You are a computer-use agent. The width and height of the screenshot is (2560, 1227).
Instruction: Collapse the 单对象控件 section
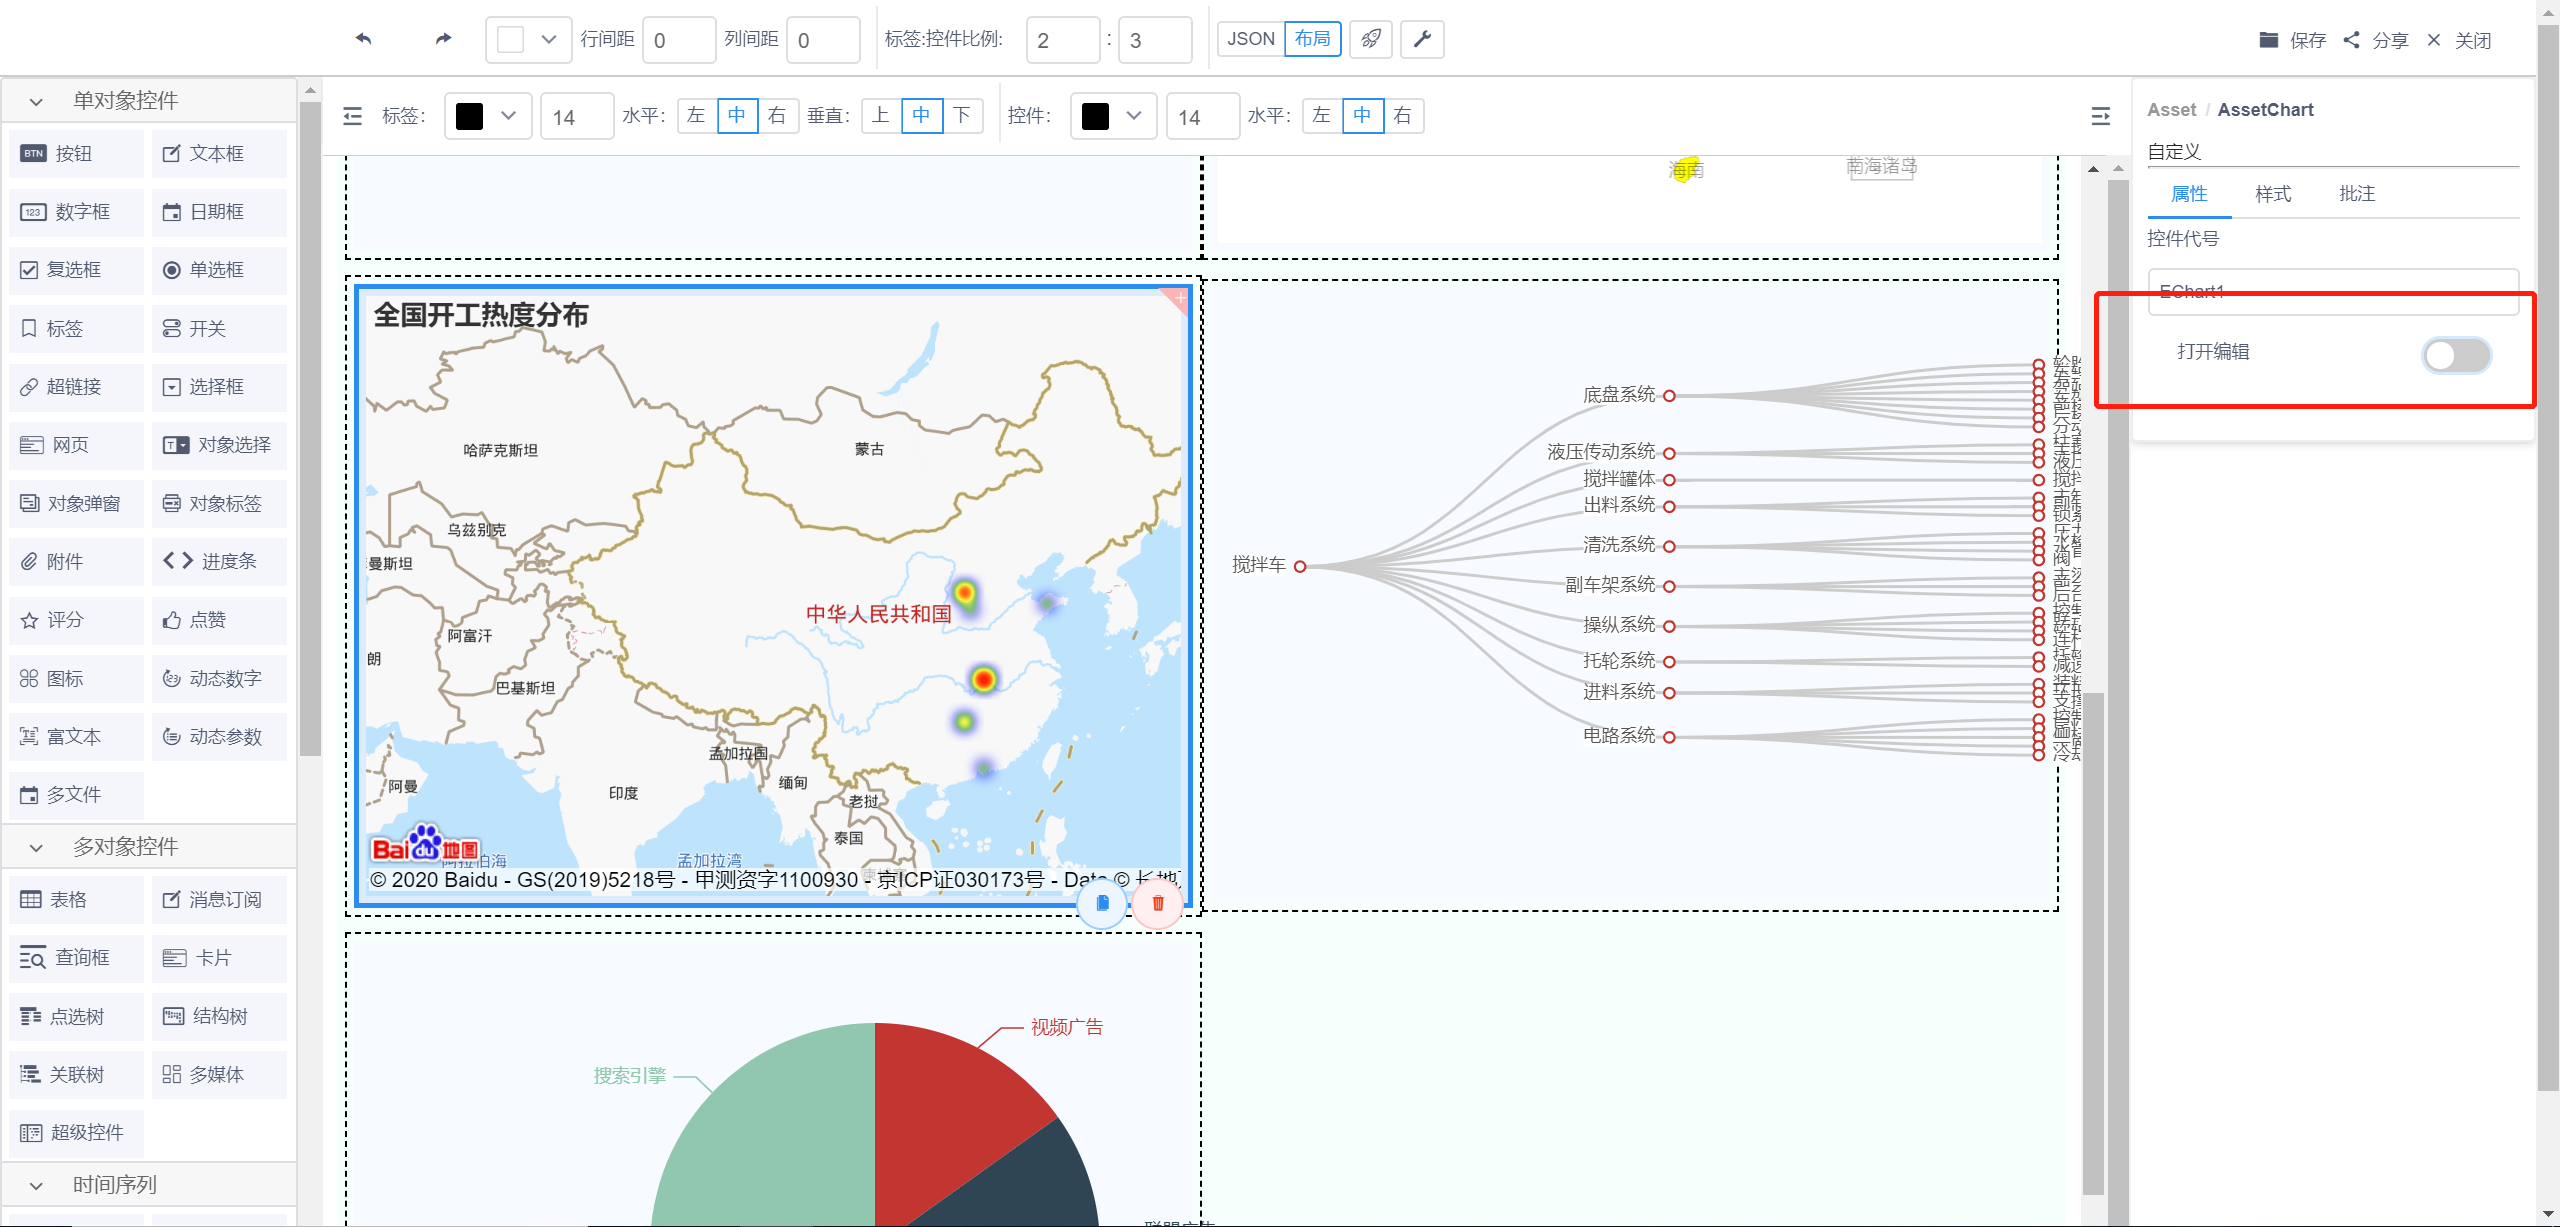(x=36, y=101)
